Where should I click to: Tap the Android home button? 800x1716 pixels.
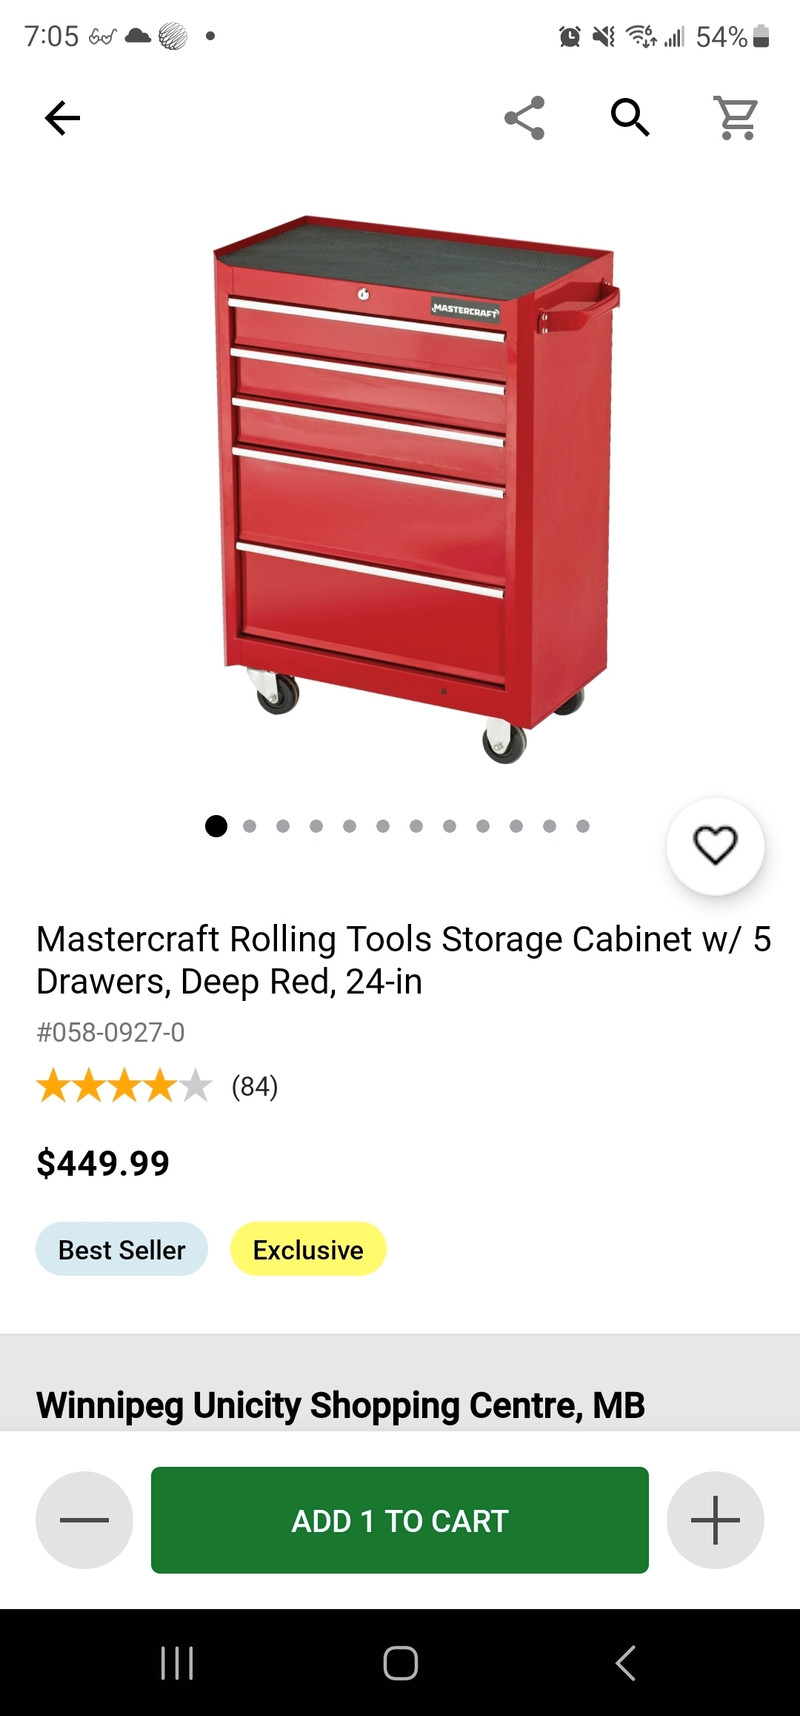tap(400, 1663)
